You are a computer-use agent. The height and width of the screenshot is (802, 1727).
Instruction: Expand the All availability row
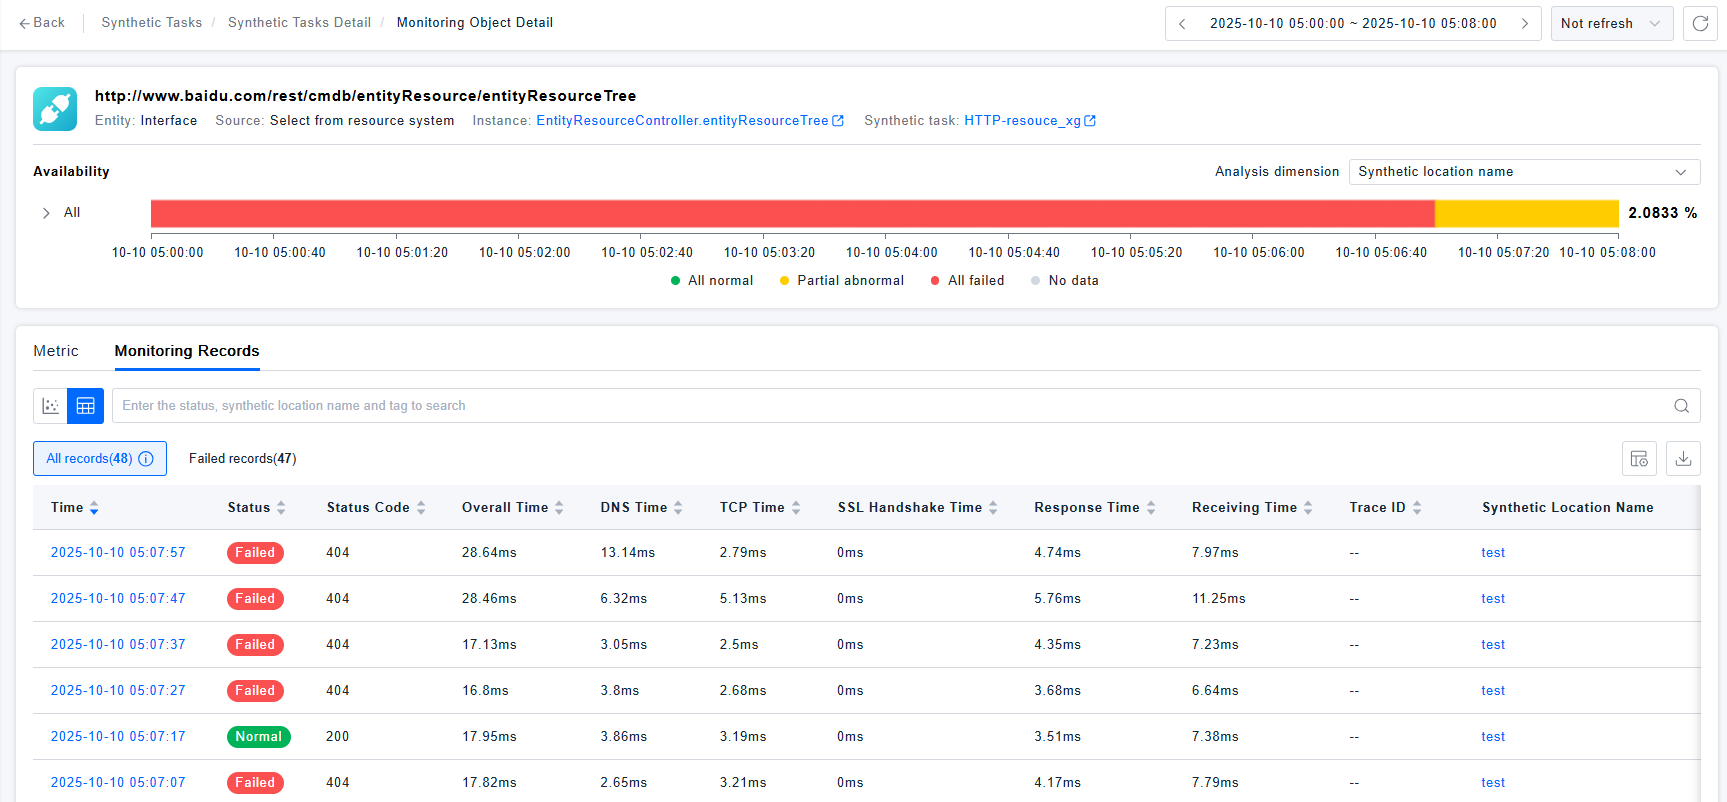(x=46, y=213)
